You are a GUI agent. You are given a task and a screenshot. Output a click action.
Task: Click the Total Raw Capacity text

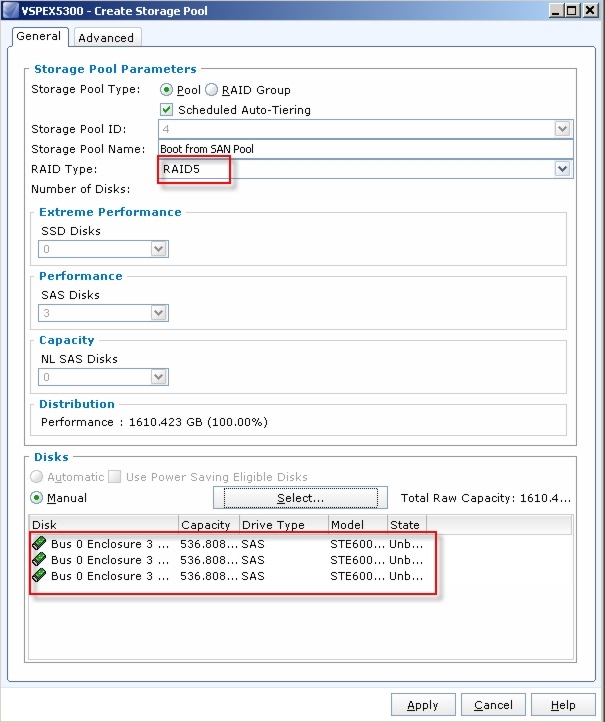tap(486, 498)
